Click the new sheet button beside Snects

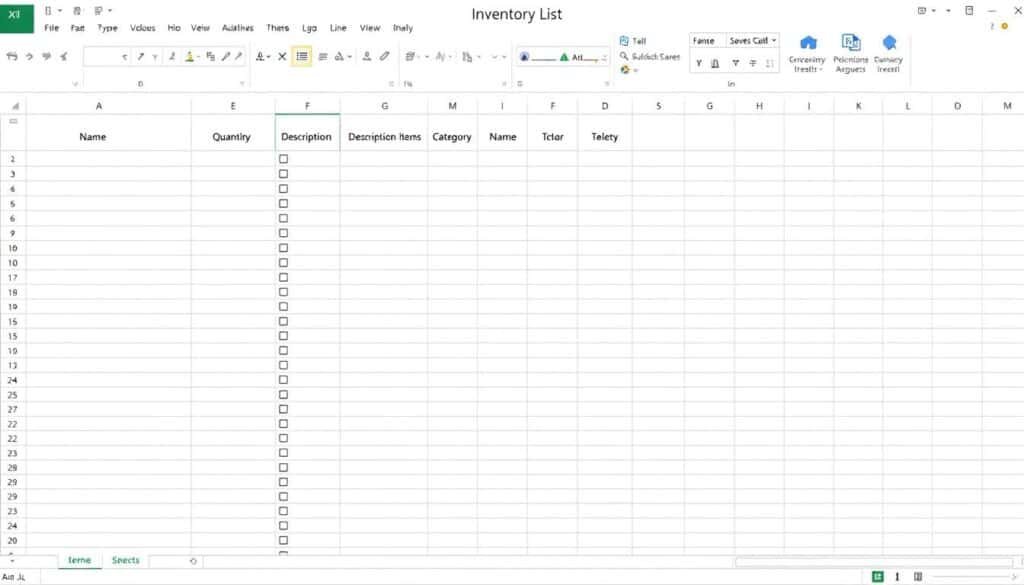click(193, 561)
